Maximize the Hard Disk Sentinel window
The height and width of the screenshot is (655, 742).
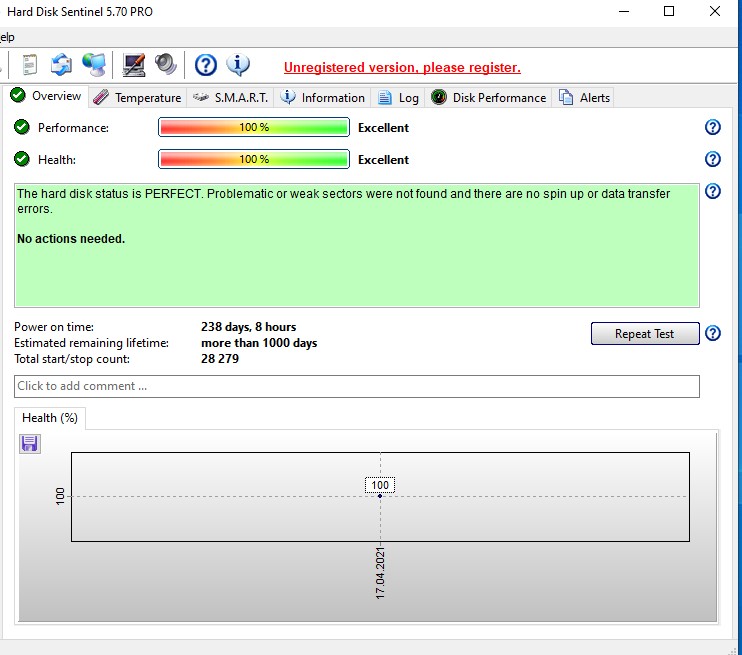pyautogui.click(x=669, y=11)
